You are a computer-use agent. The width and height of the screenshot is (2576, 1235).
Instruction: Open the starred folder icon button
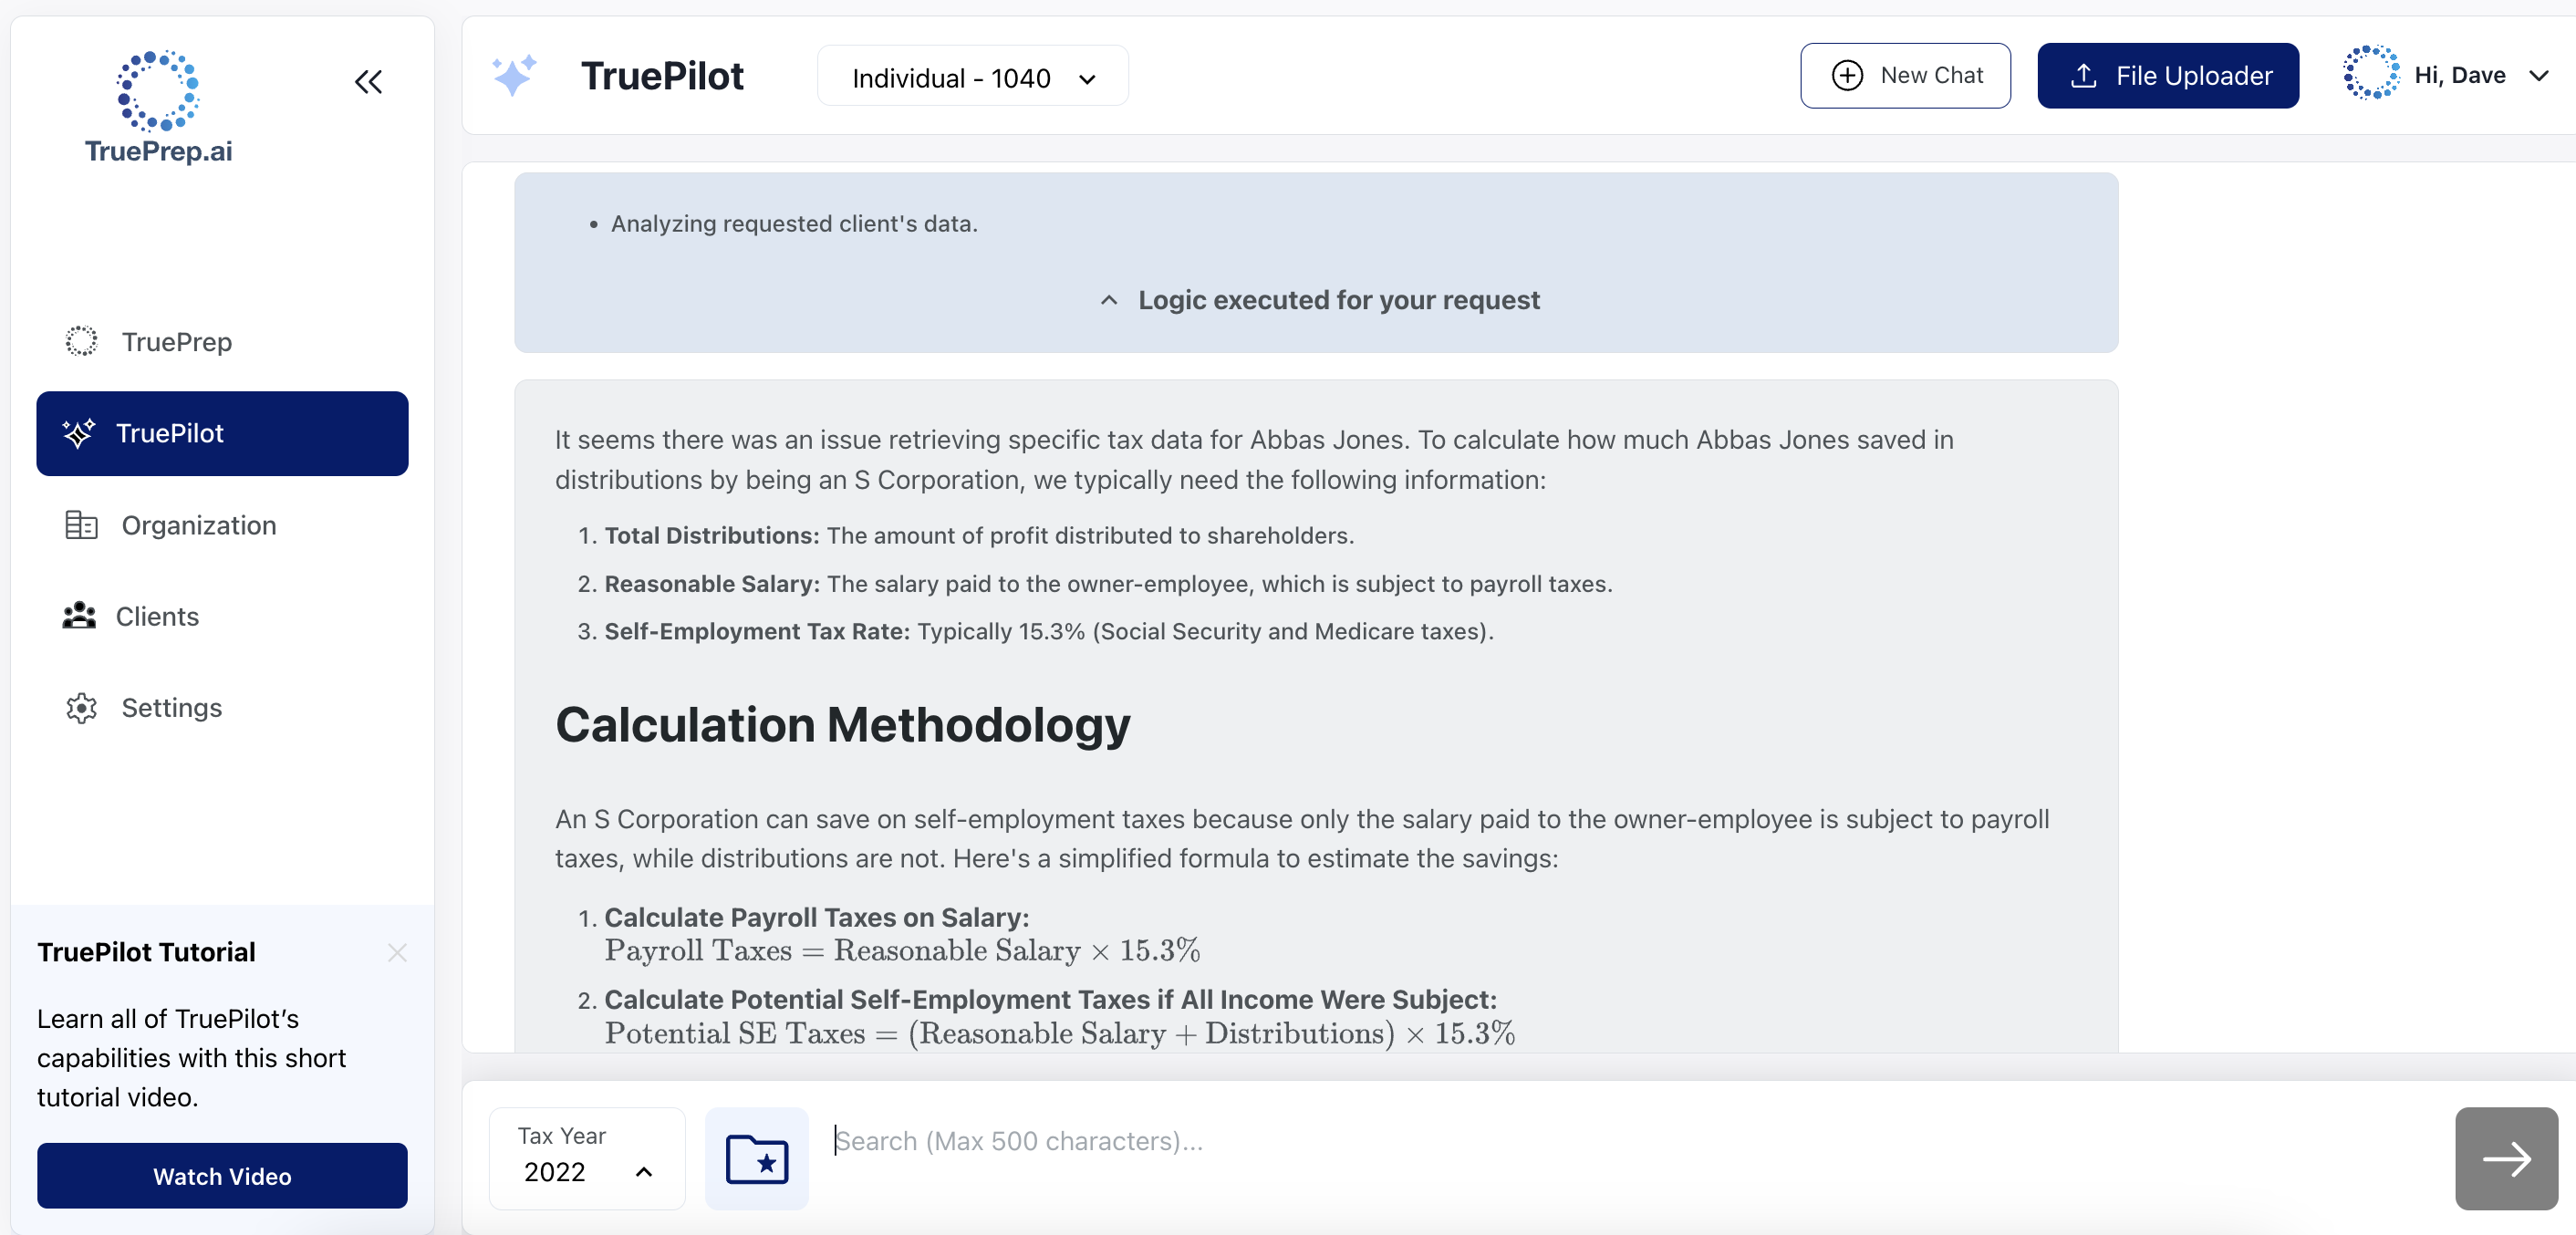pyautogui.click(x=757, y=1159)
